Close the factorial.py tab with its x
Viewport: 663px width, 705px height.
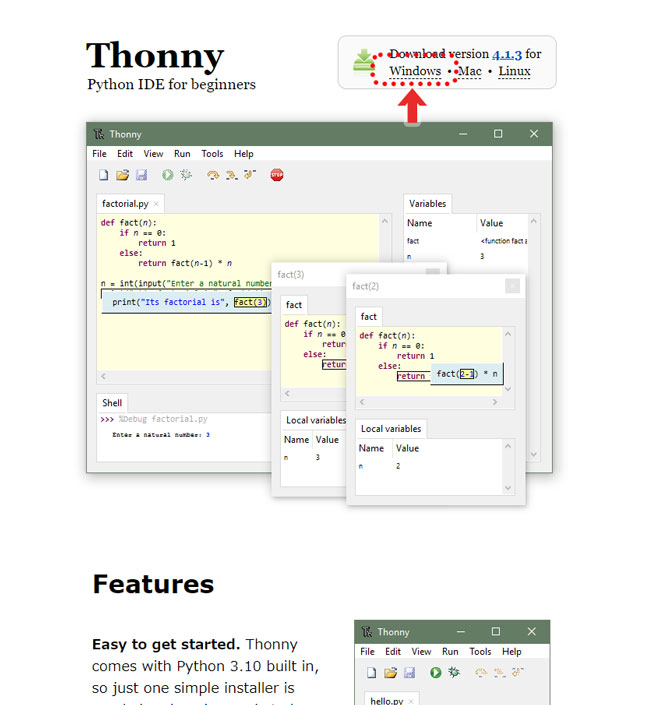tap(156, 204)
